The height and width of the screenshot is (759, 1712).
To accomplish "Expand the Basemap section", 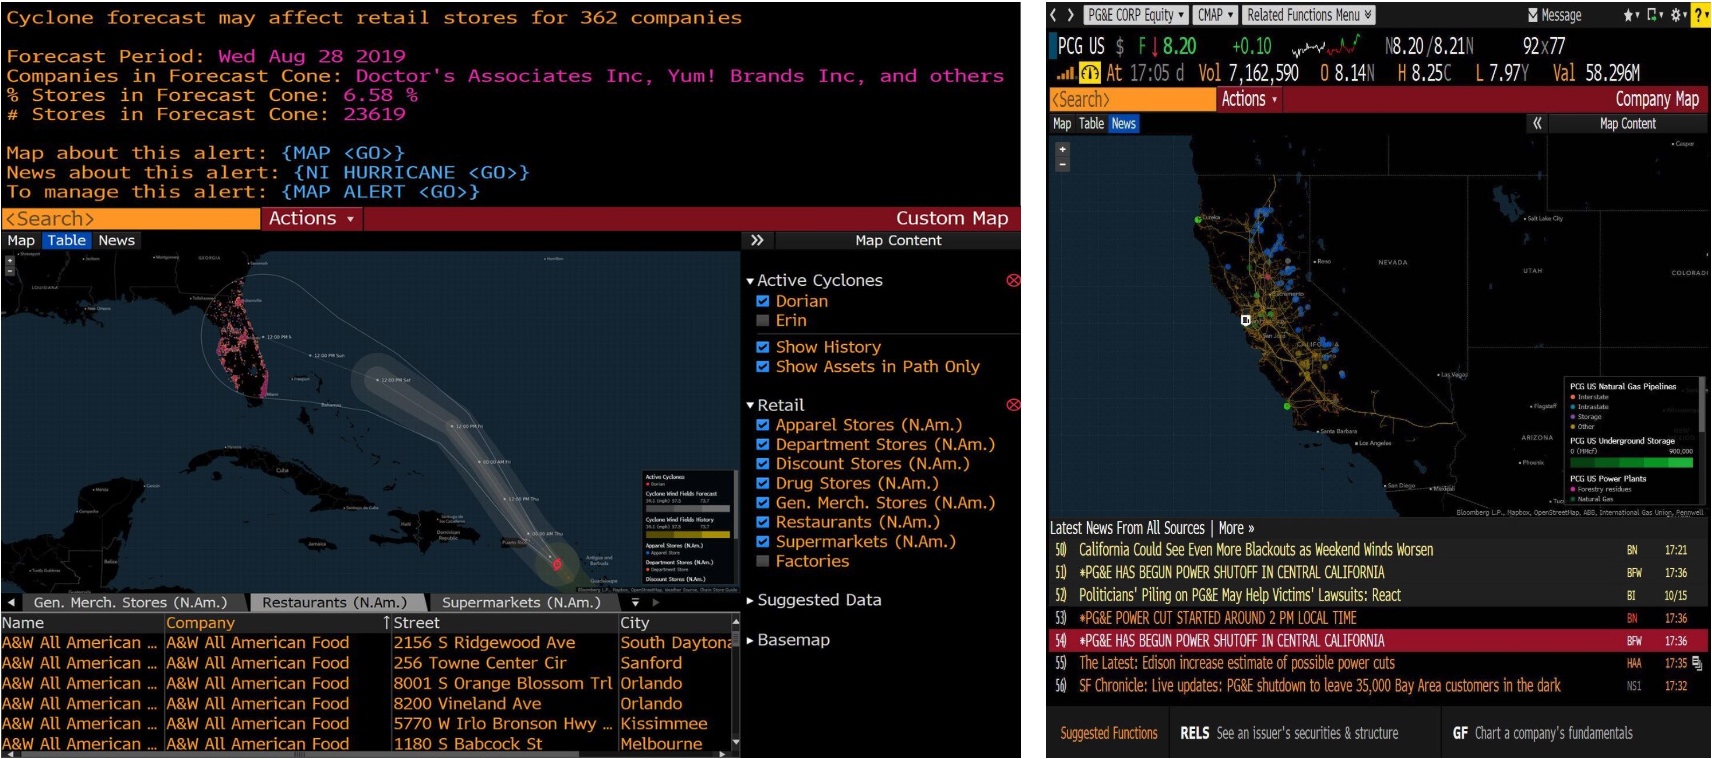I will click(750, 640).
